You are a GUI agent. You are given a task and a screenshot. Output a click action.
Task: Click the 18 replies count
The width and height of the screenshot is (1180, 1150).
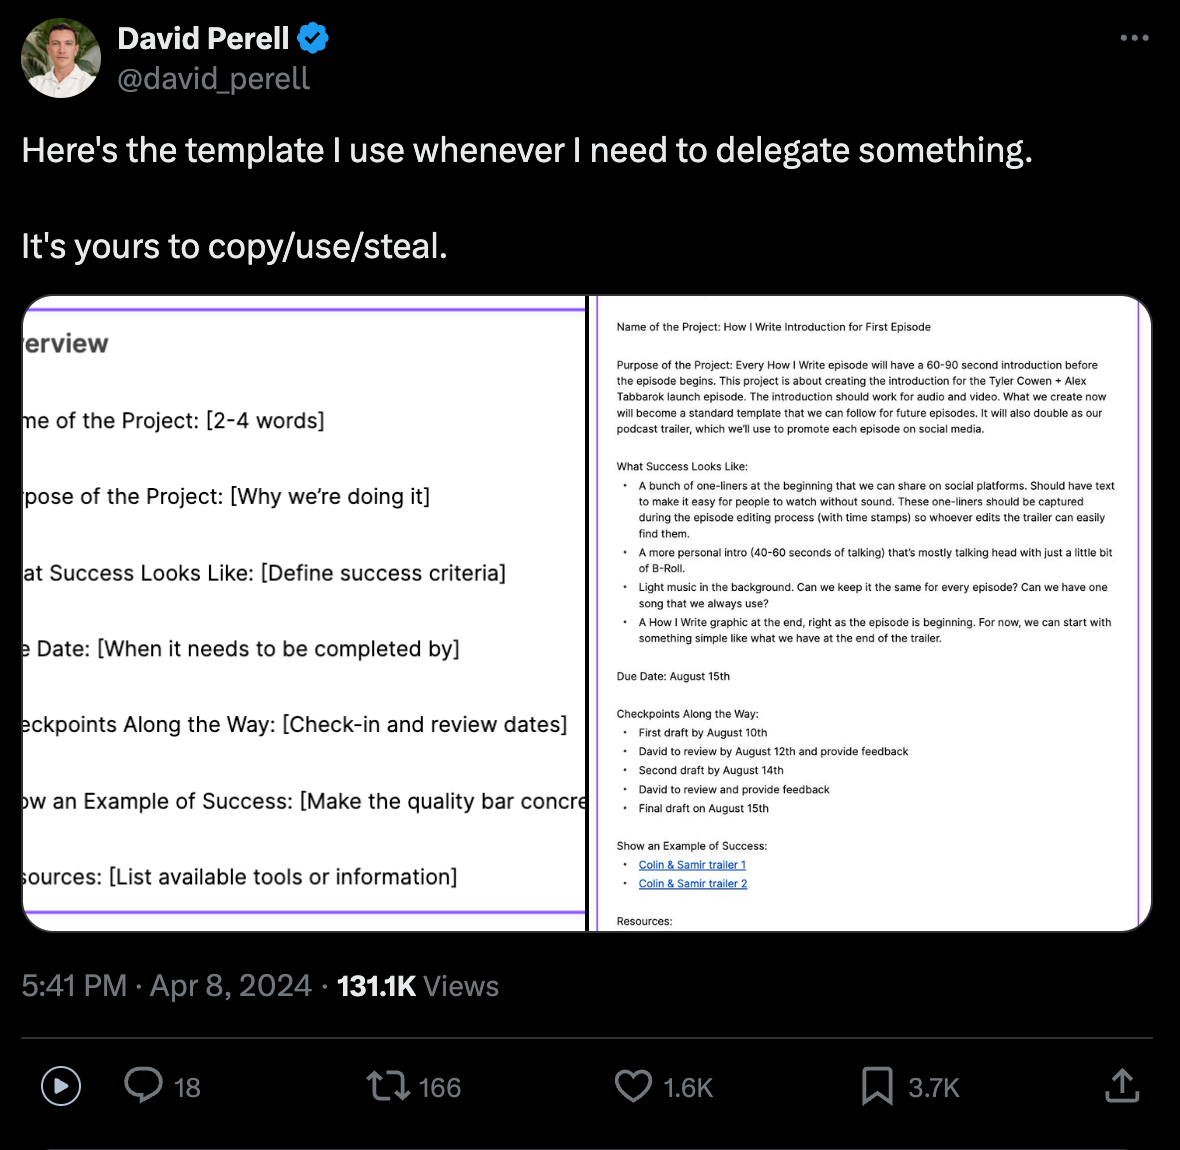click(187, 1088)
